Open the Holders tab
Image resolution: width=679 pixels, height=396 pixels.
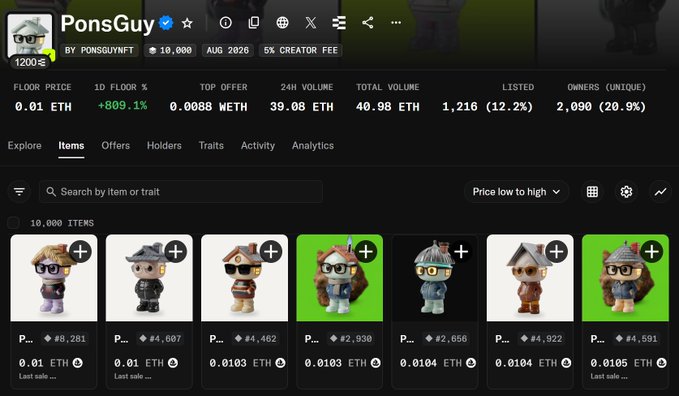pyautogui.click(x=164, y=146)
